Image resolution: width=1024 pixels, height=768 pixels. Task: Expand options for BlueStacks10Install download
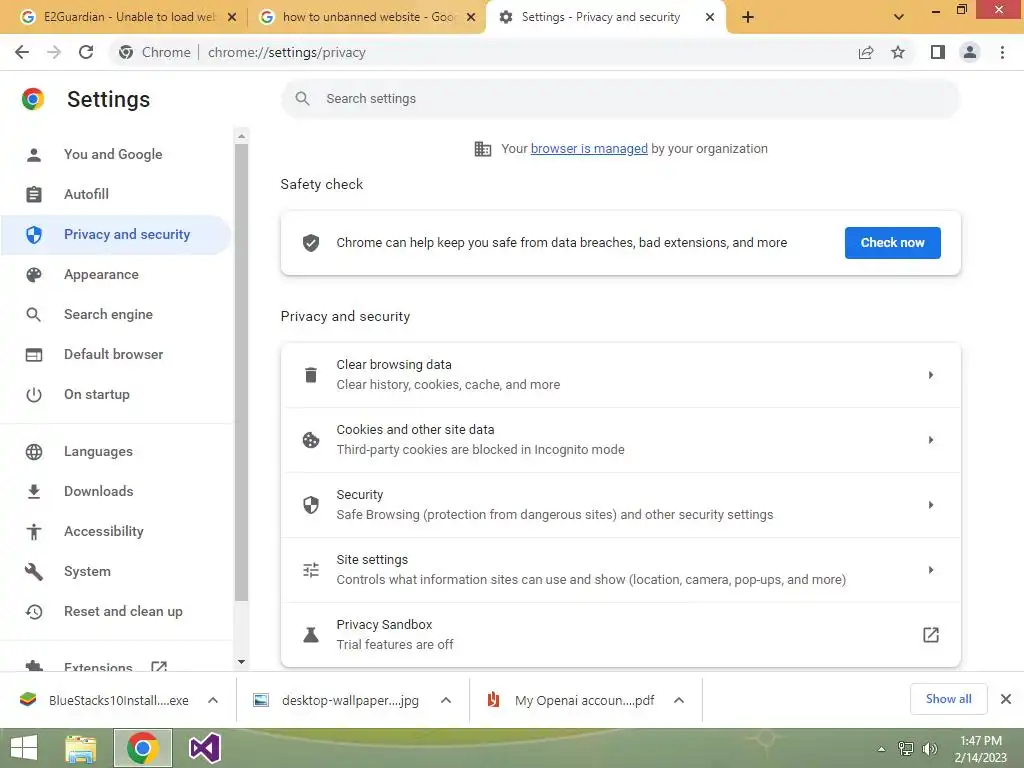[x=213, y=700]
